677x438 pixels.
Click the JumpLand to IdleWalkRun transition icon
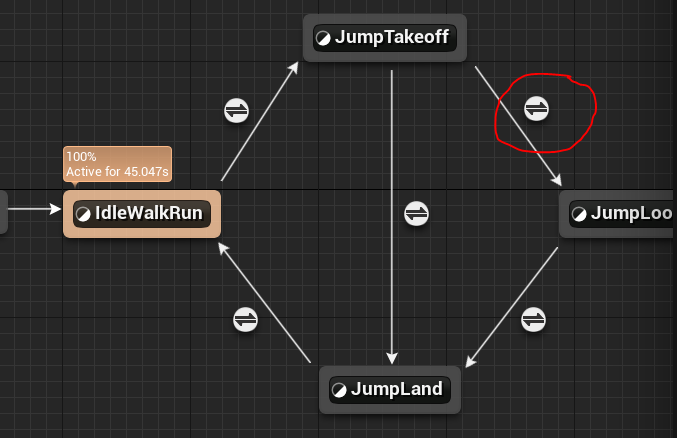click(245, 319)
